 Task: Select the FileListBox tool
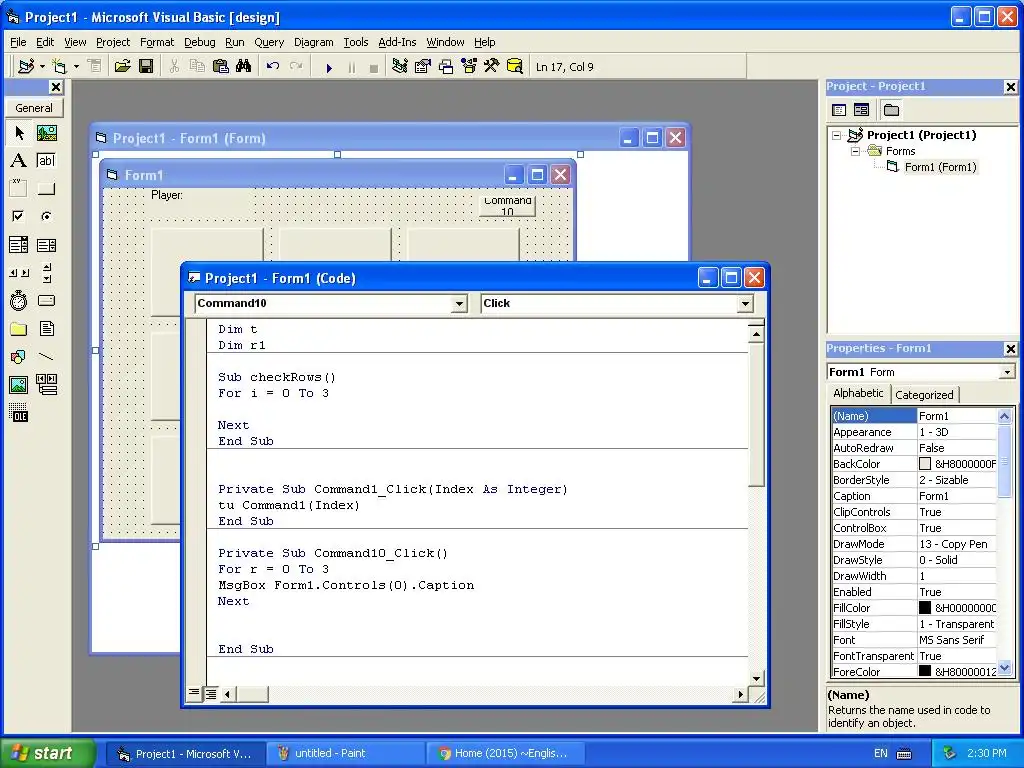(x=46, y=328)
